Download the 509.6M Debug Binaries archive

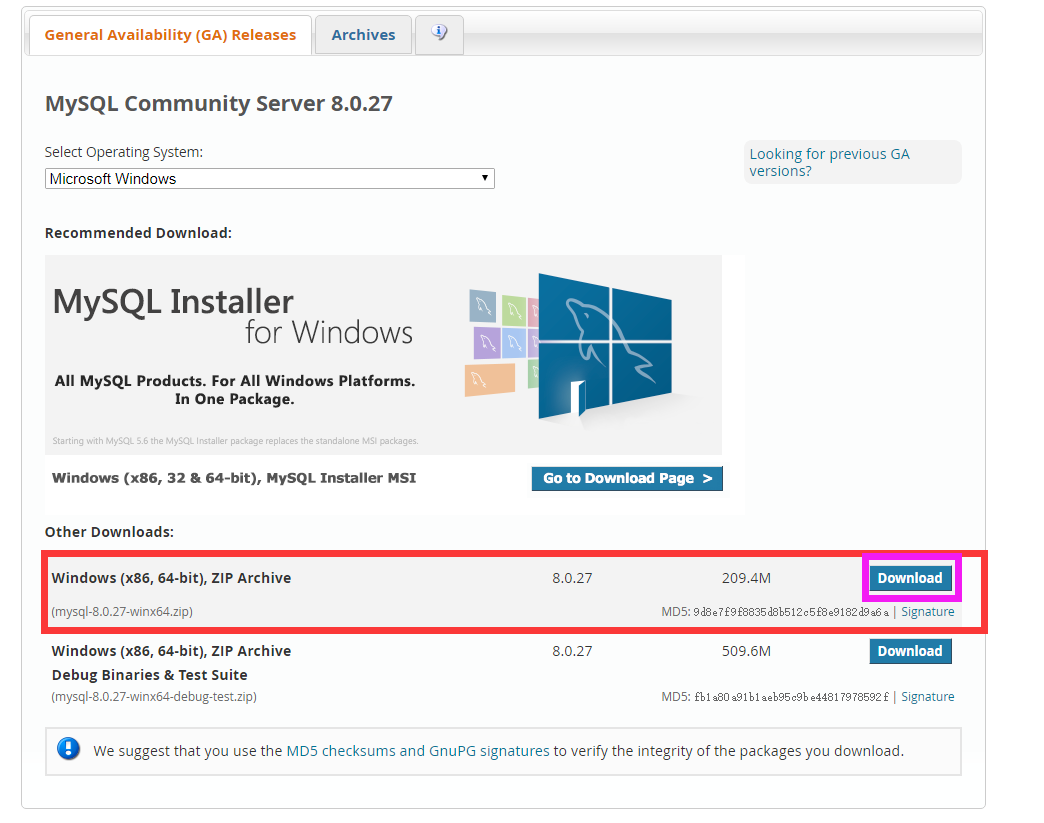coord(910,651)
